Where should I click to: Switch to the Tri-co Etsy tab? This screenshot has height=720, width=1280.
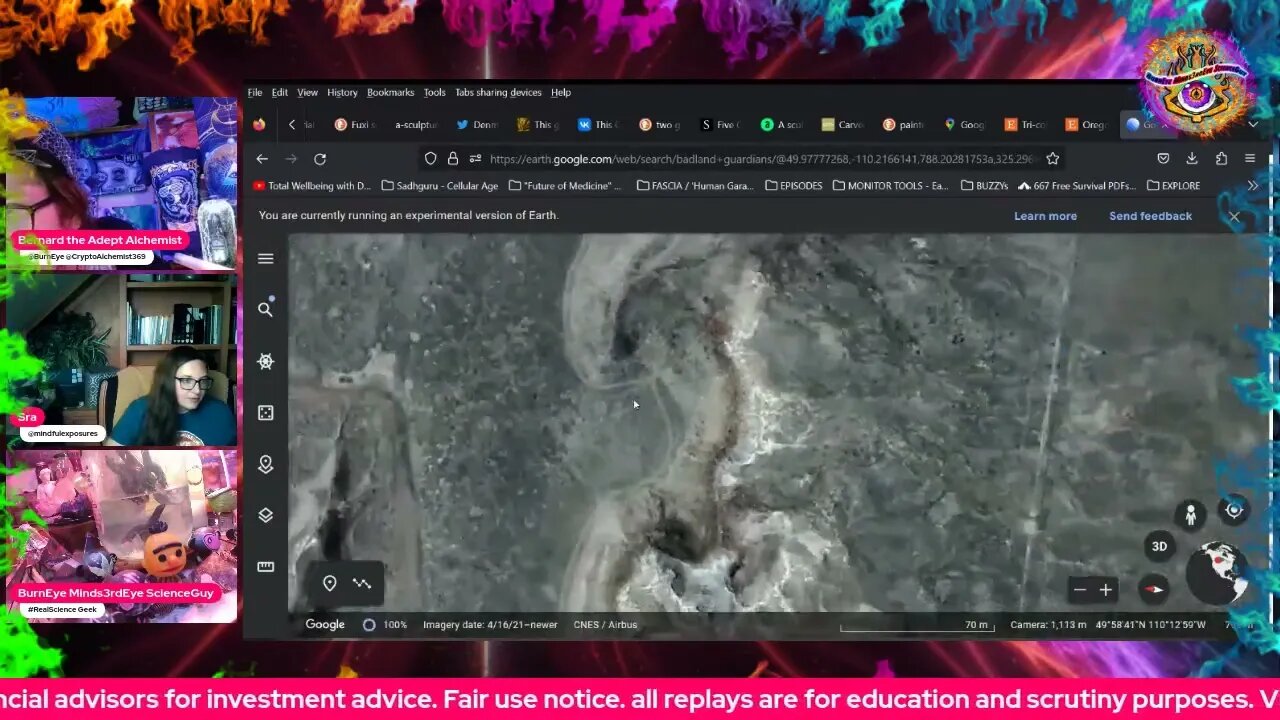tap(1027, 125)
